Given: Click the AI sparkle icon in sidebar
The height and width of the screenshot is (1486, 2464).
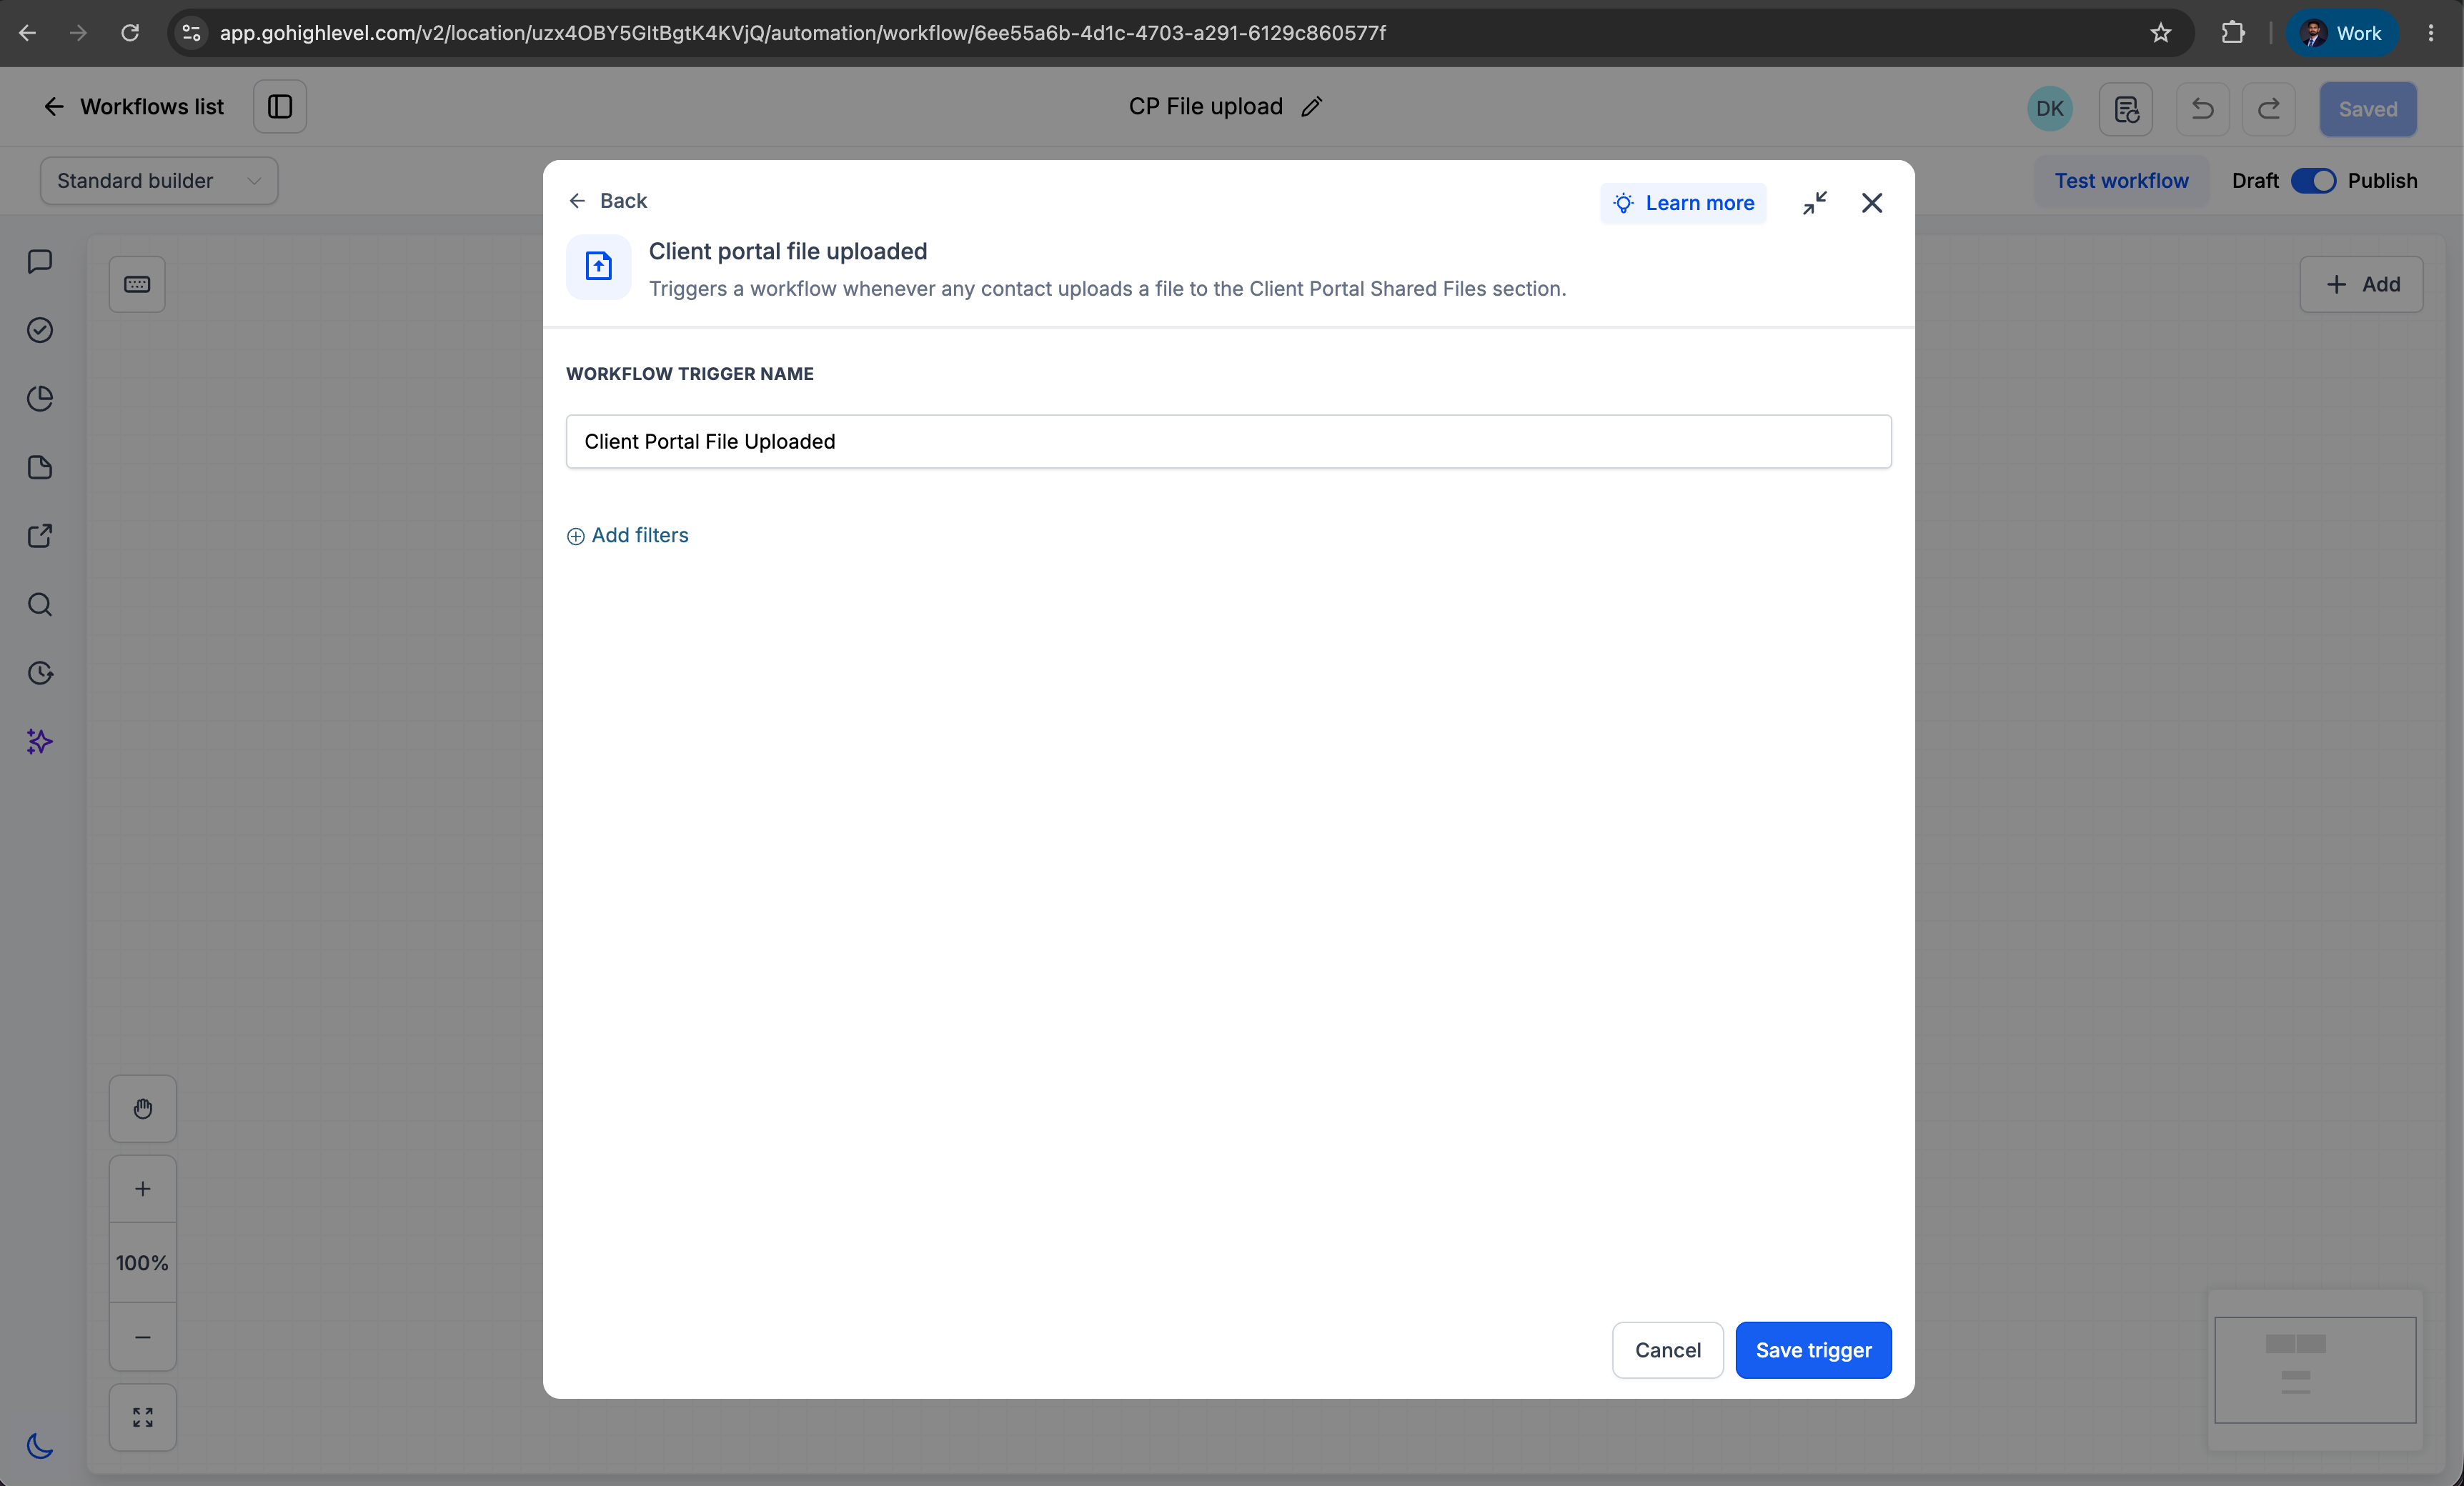Looking at the screenshot, I should [x=40, y=741].
